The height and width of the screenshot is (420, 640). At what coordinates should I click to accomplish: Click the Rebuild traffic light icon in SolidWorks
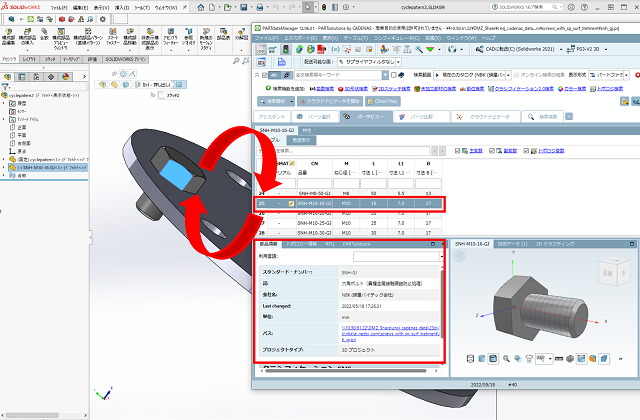click(x=324, y=7)
